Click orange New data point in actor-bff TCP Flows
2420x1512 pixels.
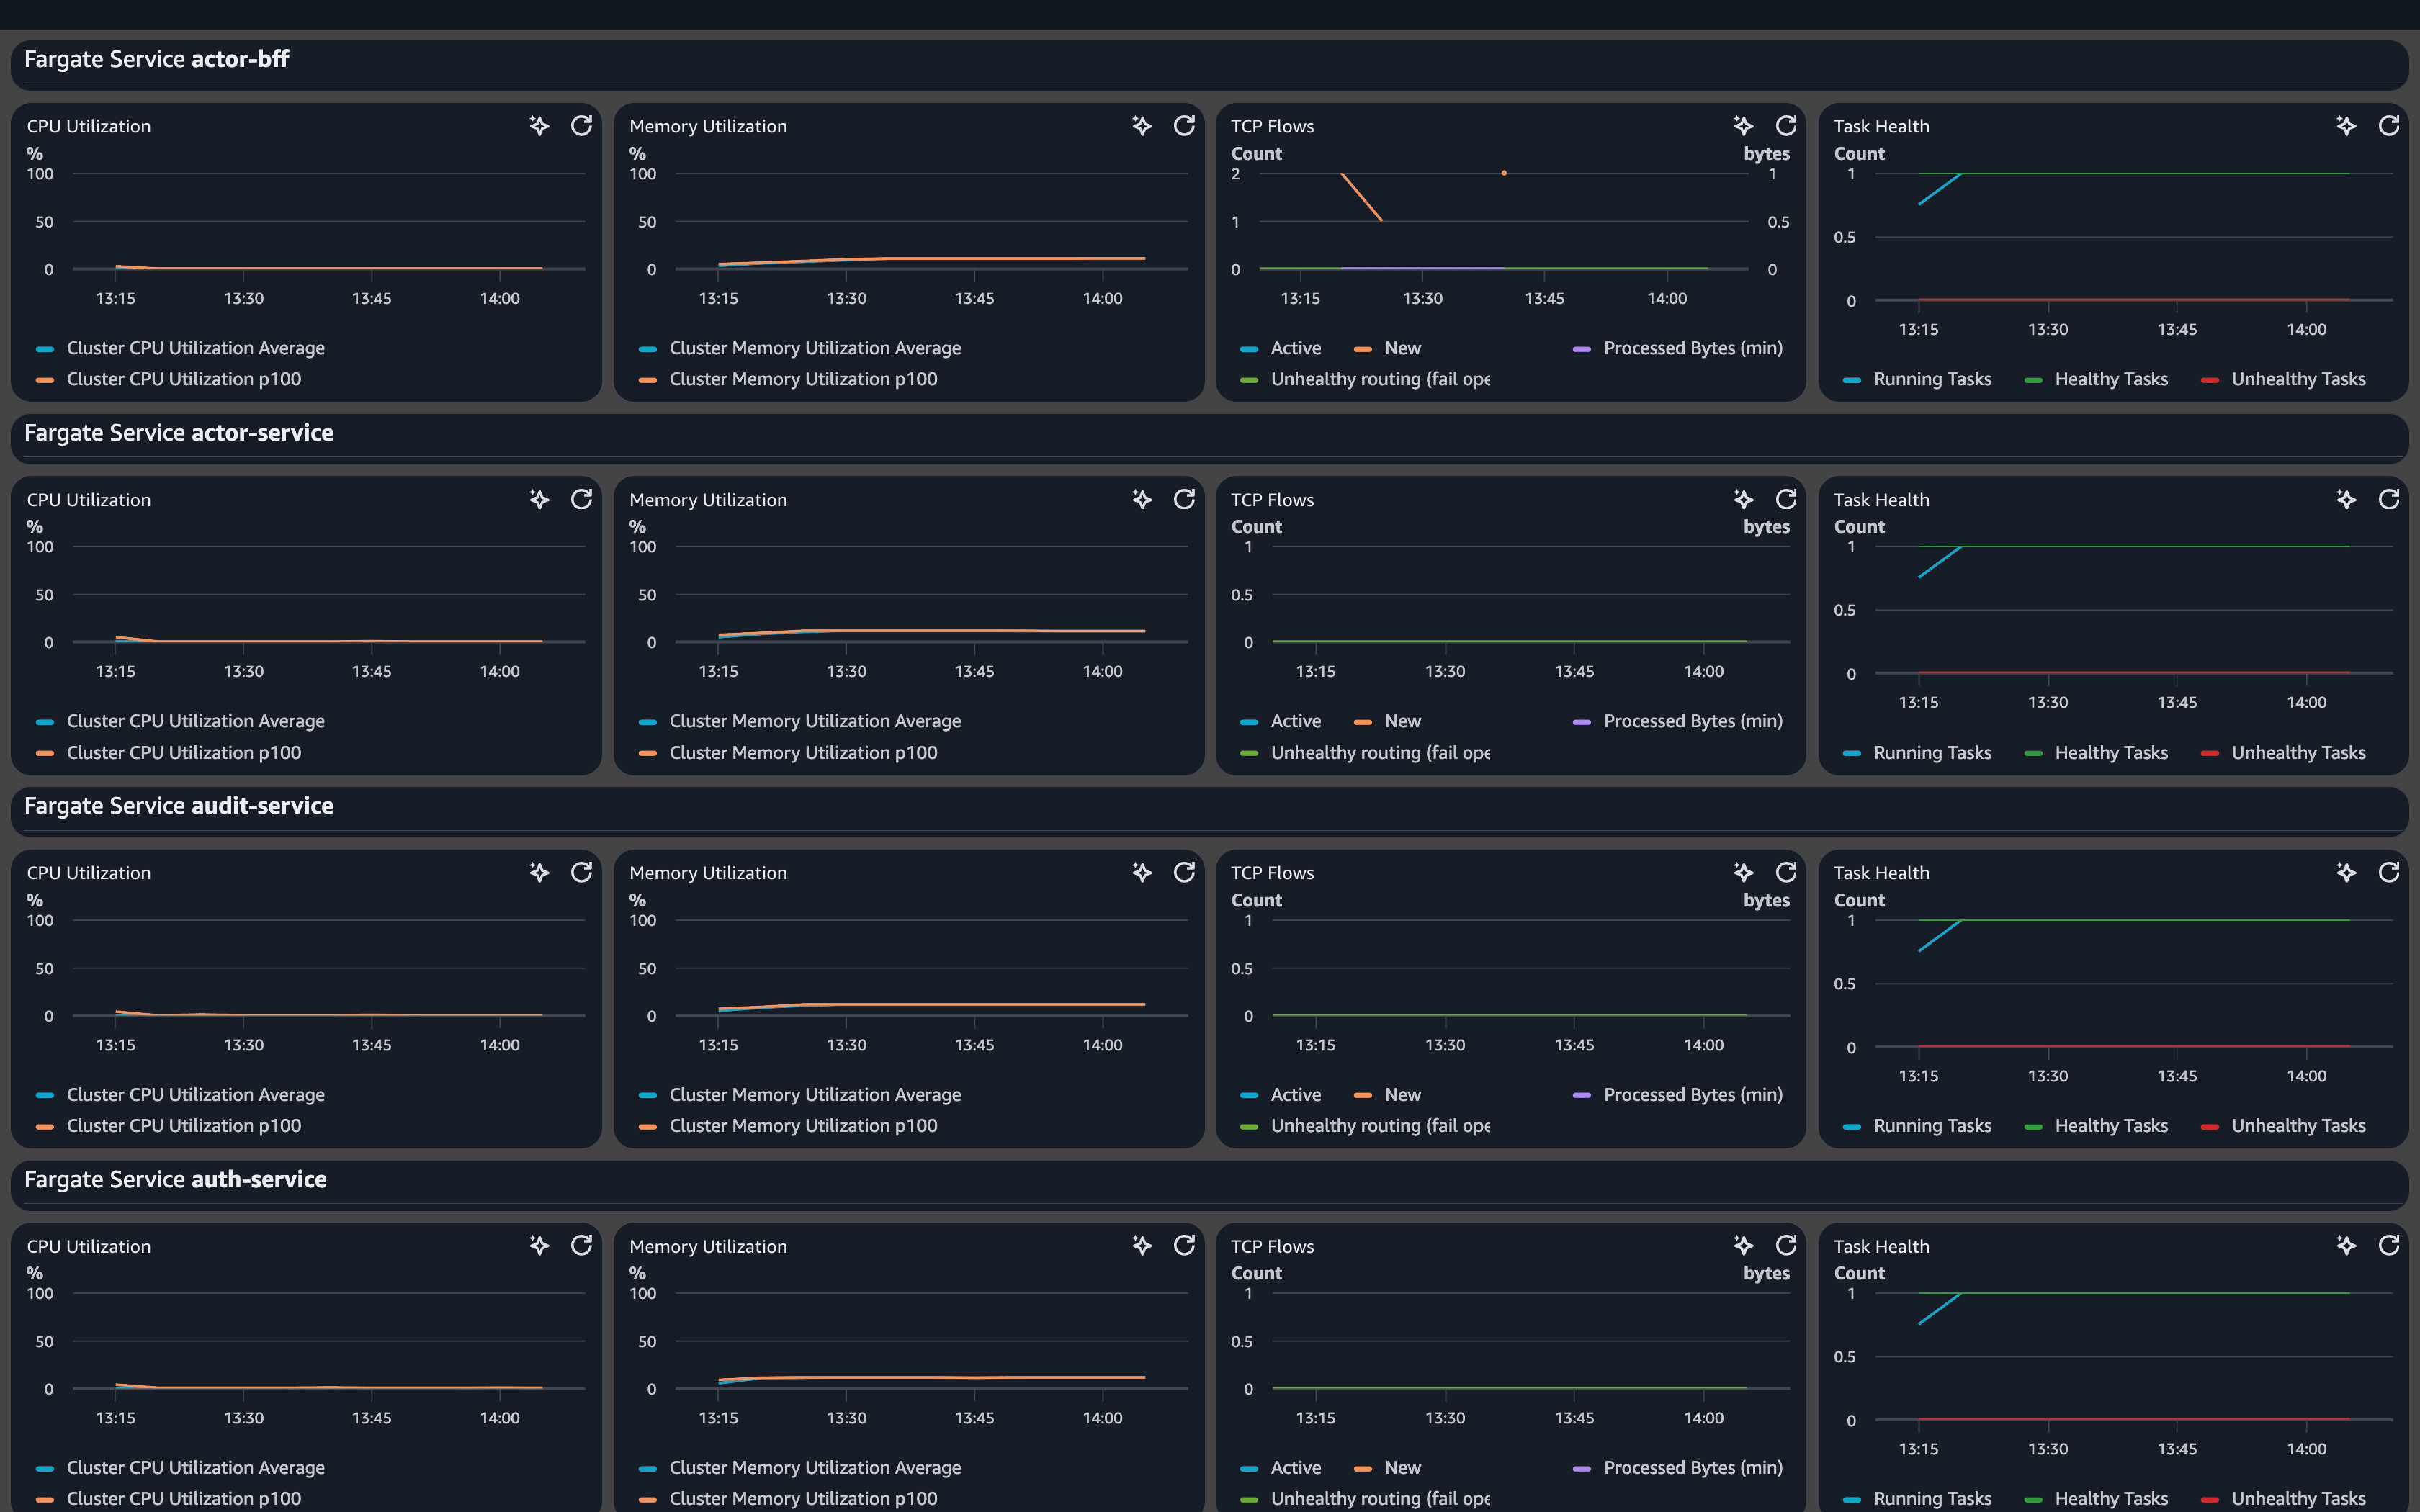click(x=1504, y=173)
